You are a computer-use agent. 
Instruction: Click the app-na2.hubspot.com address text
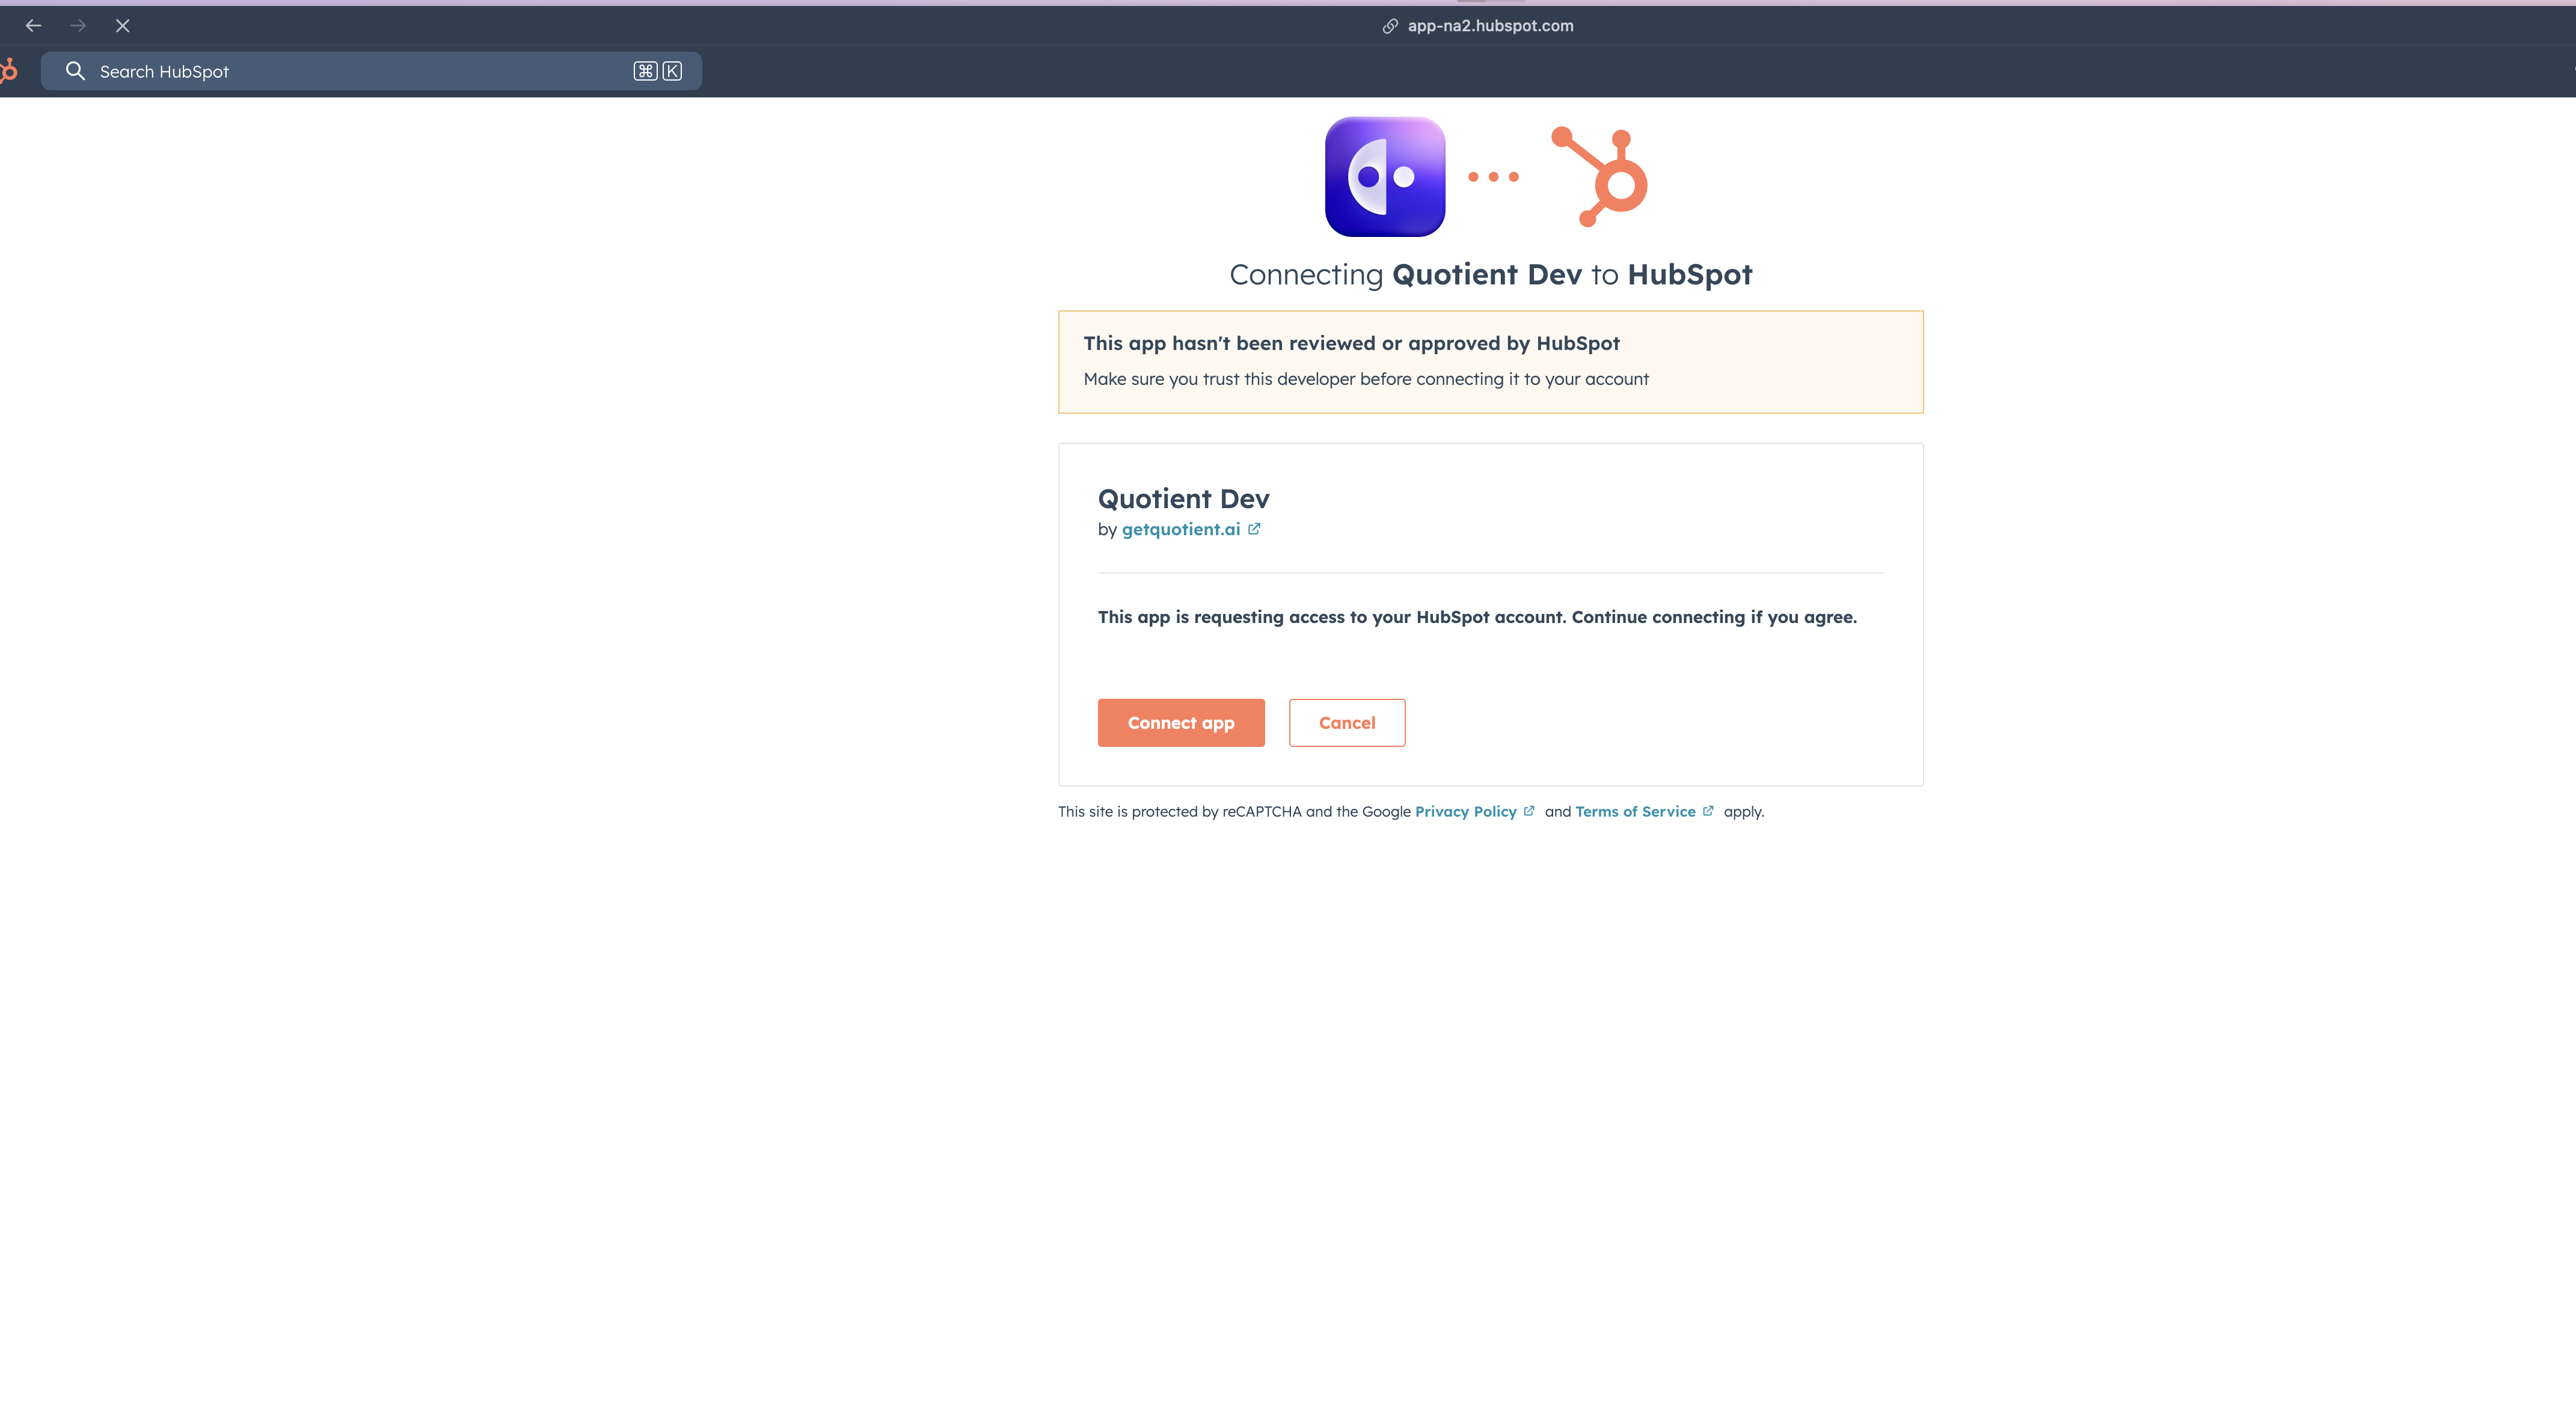pyautogui.click(x=1490, y=26)
